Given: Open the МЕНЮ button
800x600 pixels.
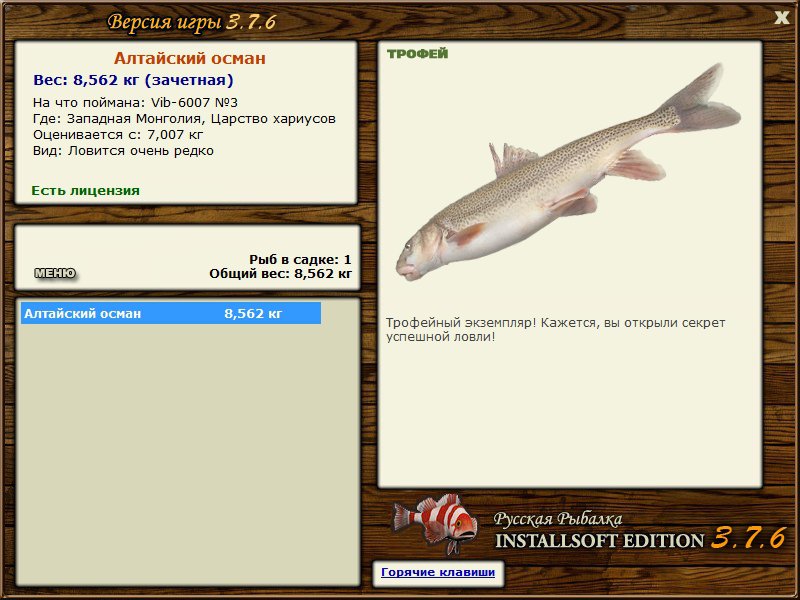Looking at the screenshot, I should coord(55,273).
